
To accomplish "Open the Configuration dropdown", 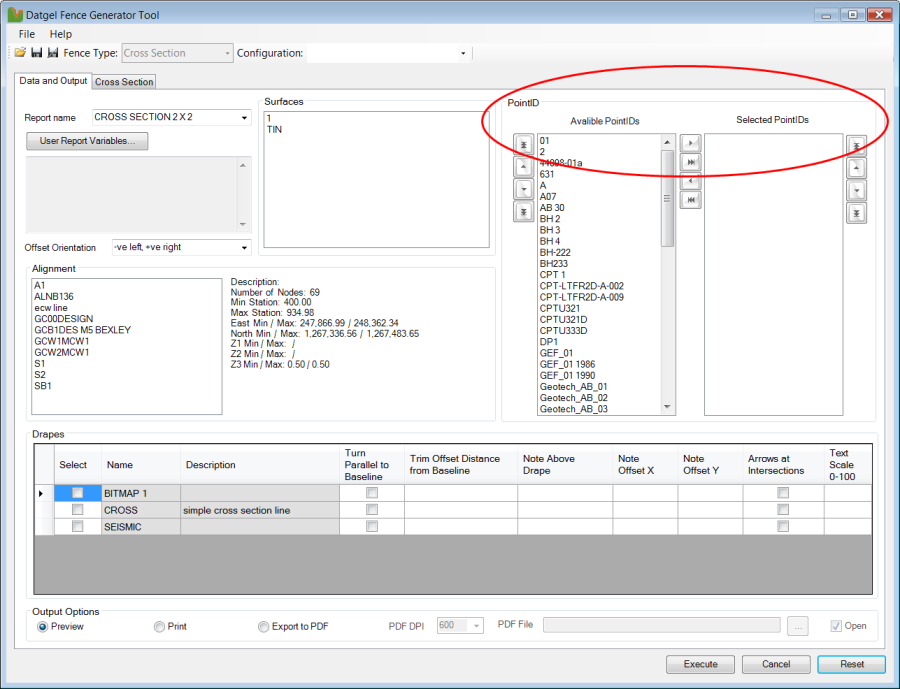I will 463,53.
